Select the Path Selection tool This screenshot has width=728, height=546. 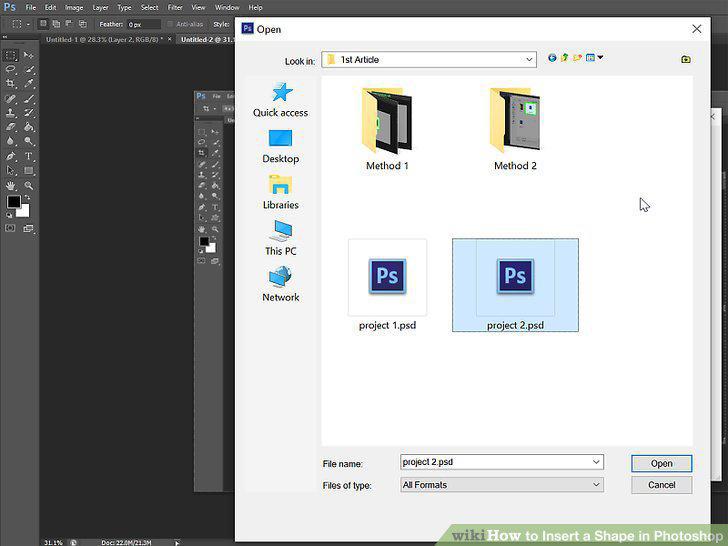tap(11, 170)
